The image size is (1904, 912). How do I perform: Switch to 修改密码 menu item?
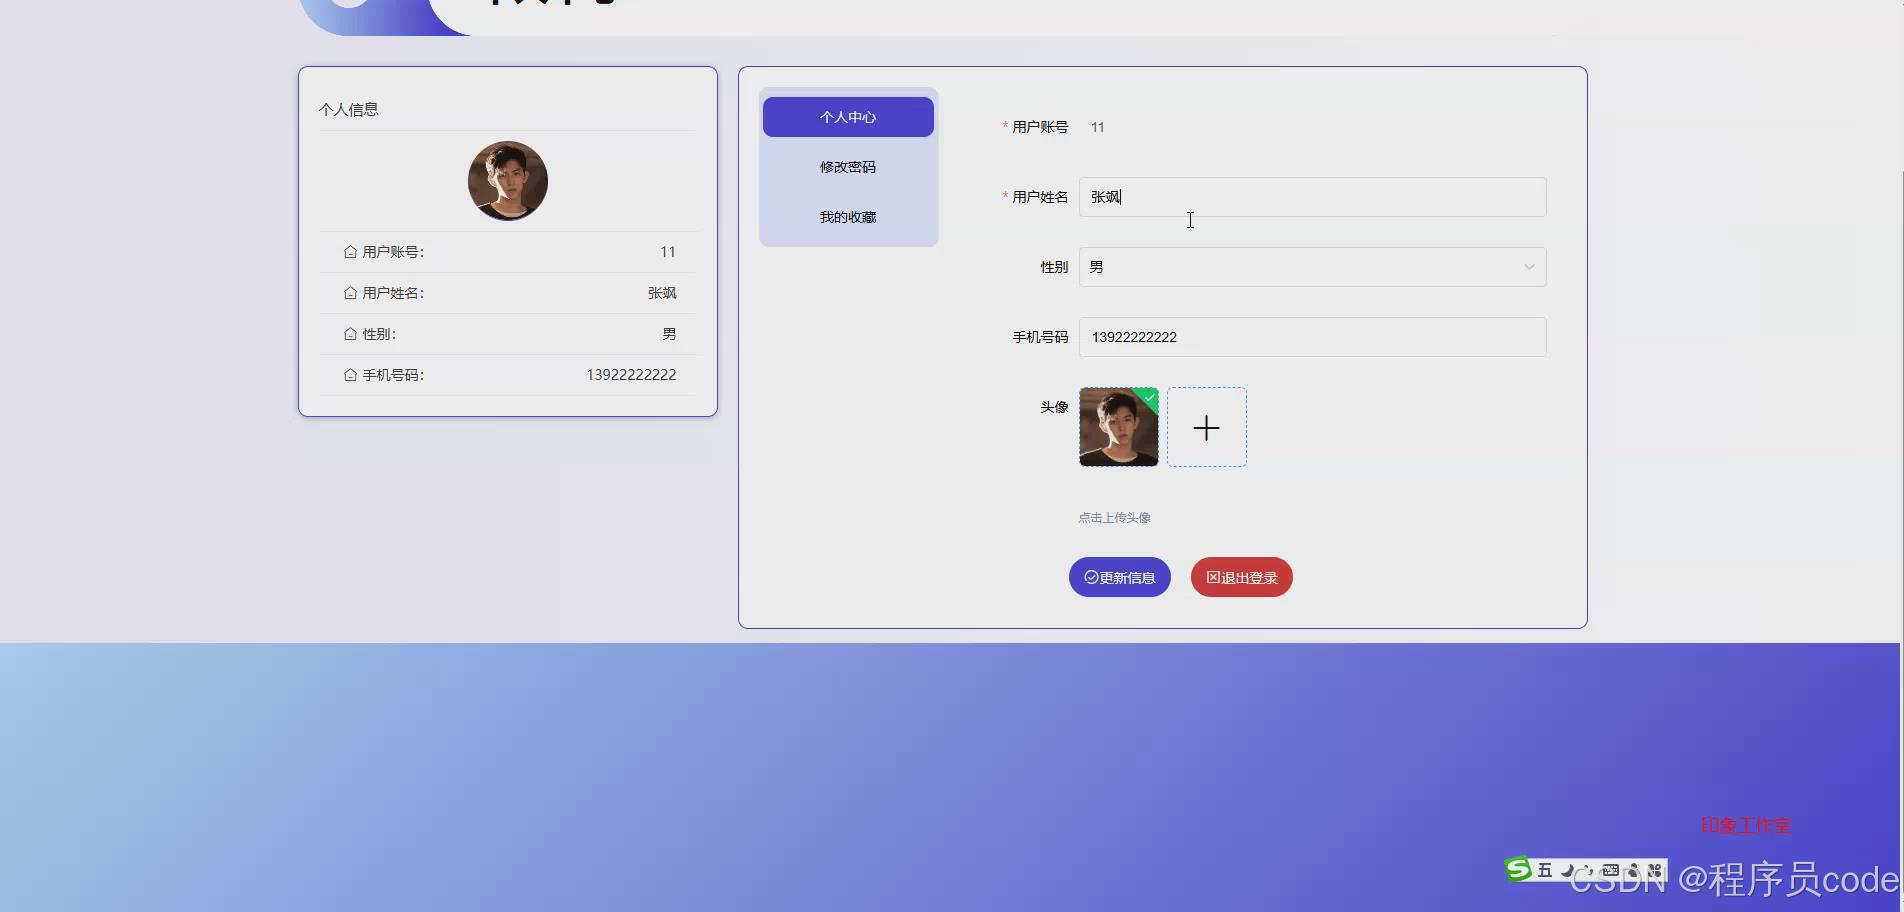pyautogui.click(x=847, y=167)
